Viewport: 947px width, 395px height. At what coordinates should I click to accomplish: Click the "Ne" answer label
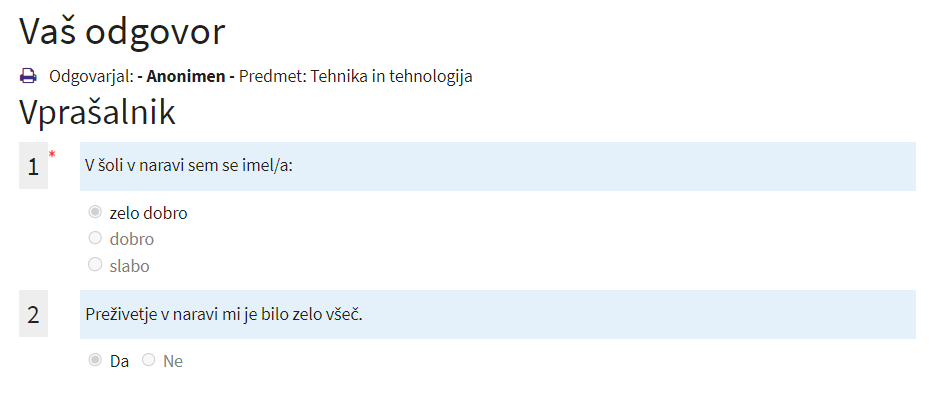[173, 362]
